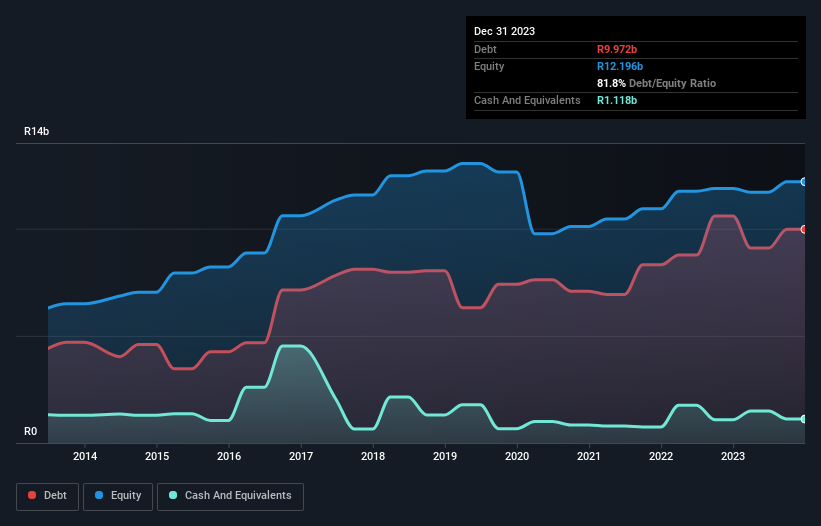Click the R0 y-axis label

30,431
